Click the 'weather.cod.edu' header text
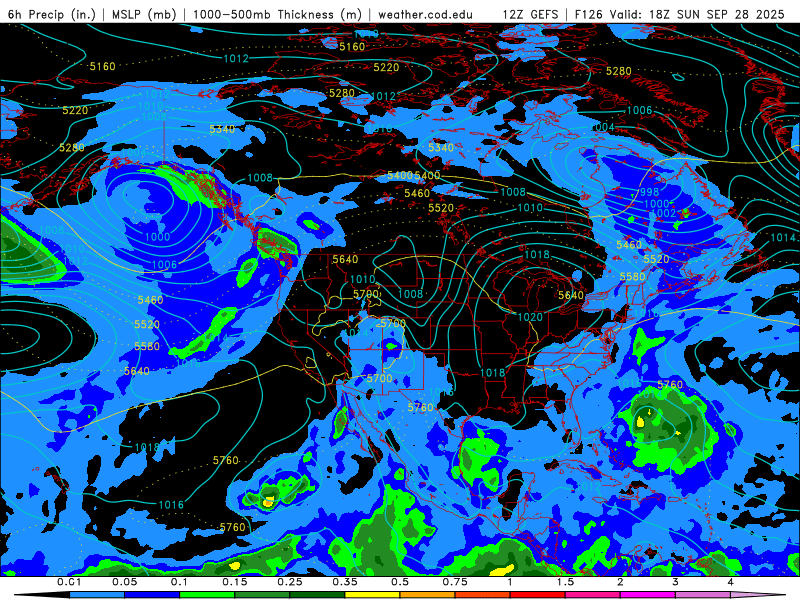This screenshot has height=600, width=800. 425,14
